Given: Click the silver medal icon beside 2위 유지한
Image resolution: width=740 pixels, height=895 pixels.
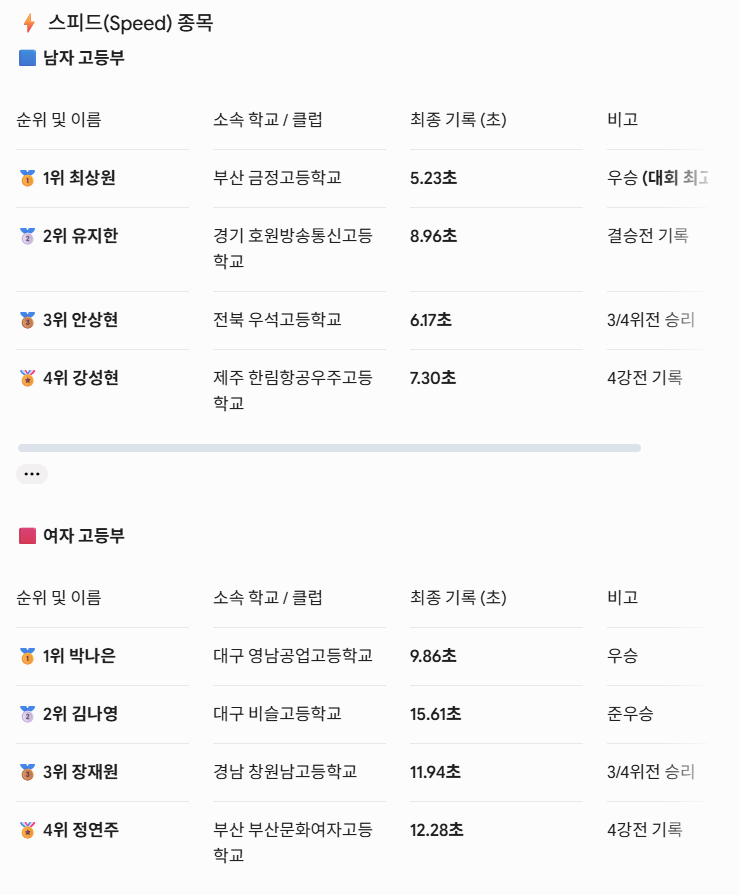Looking at the screenshot, I should pyautogui.click(x=27, y=236).
